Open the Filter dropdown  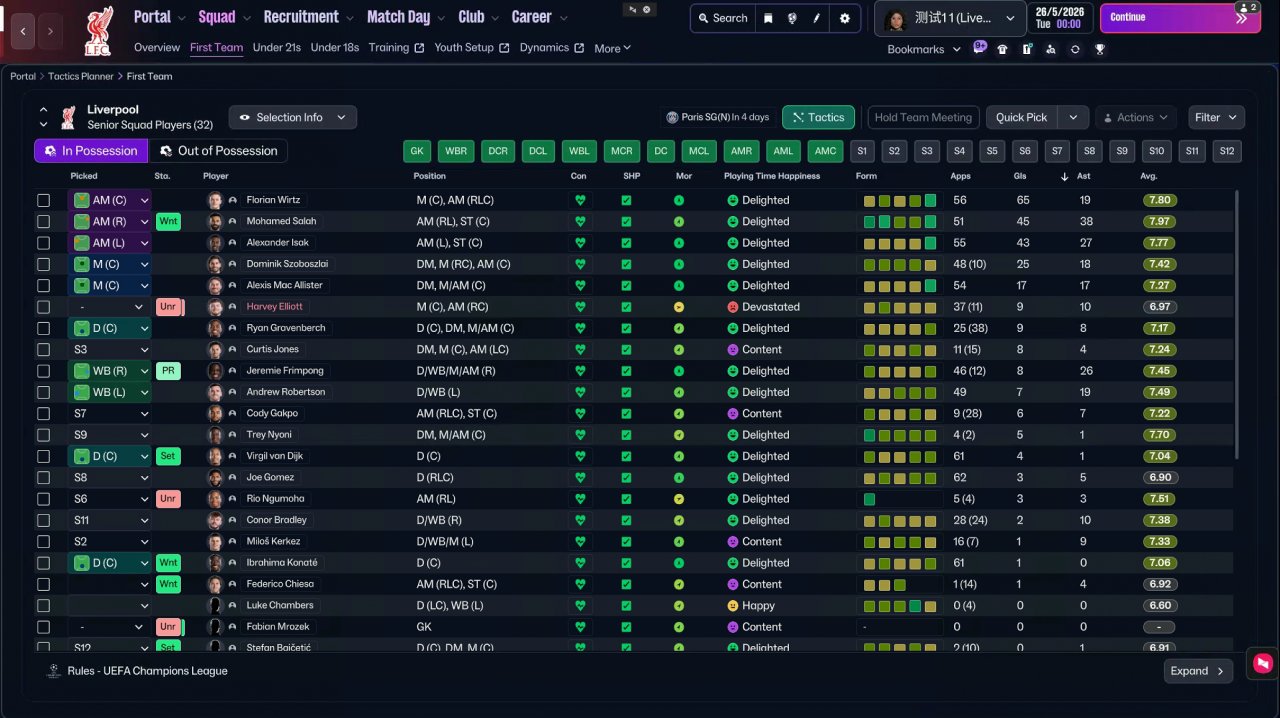tap(1217, 117)
